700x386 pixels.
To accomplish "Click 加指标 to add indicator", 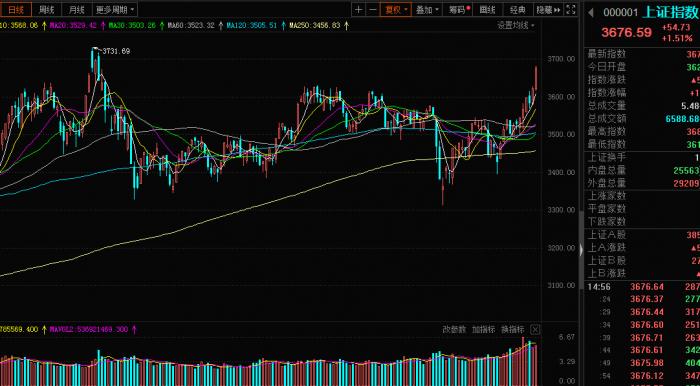I will (x=483, y=330).
